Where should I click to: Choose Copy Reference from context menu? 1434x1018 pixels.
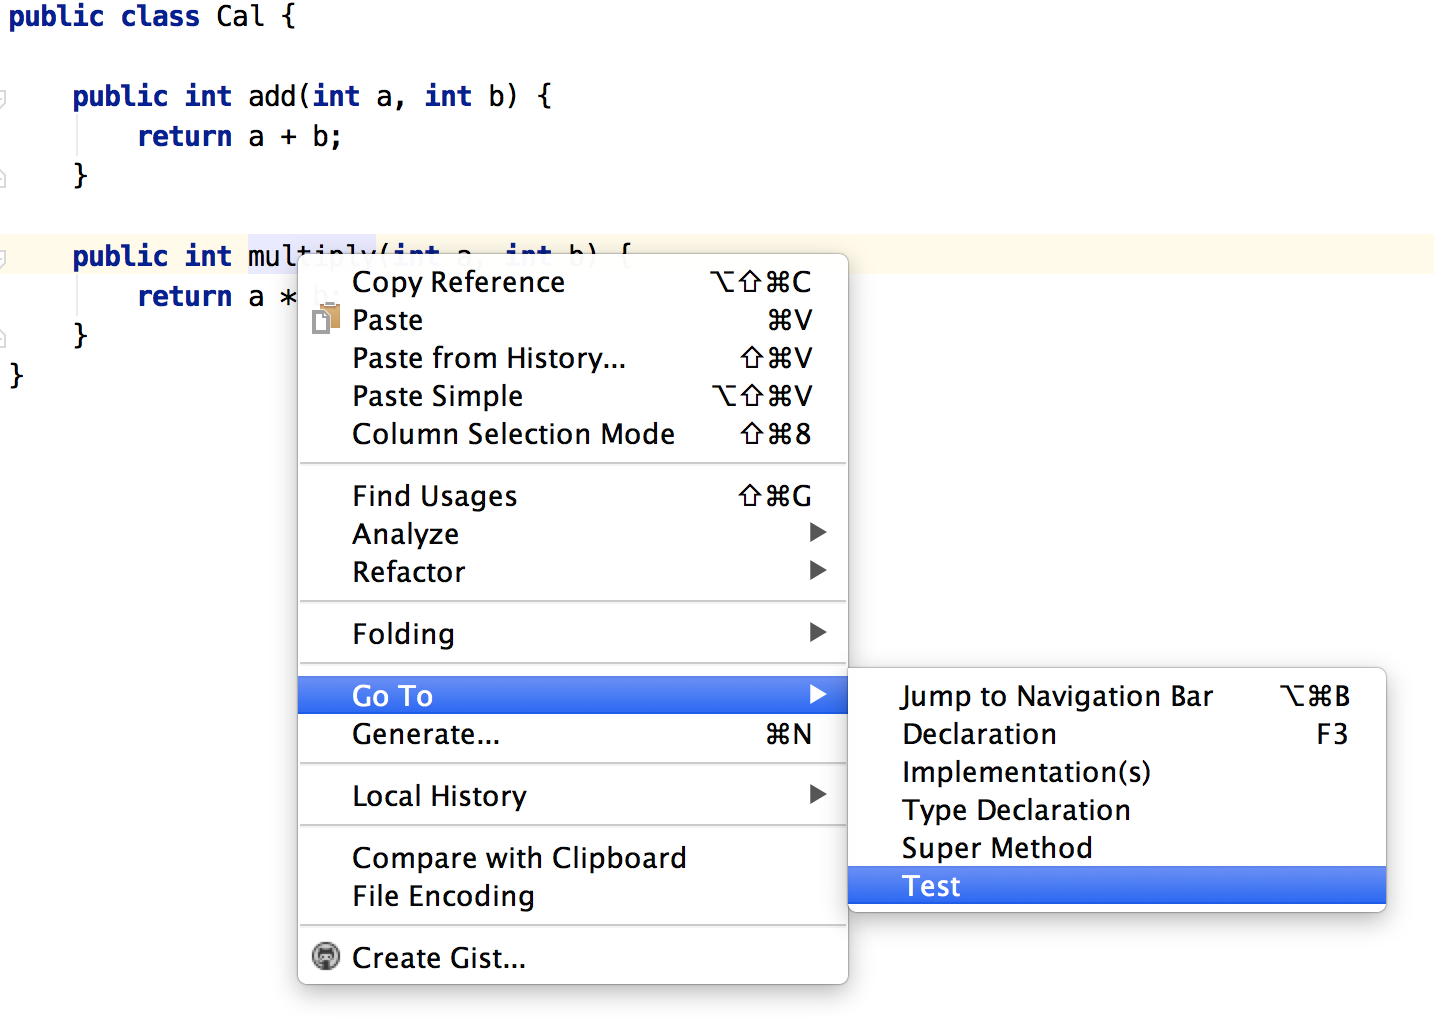458,282
